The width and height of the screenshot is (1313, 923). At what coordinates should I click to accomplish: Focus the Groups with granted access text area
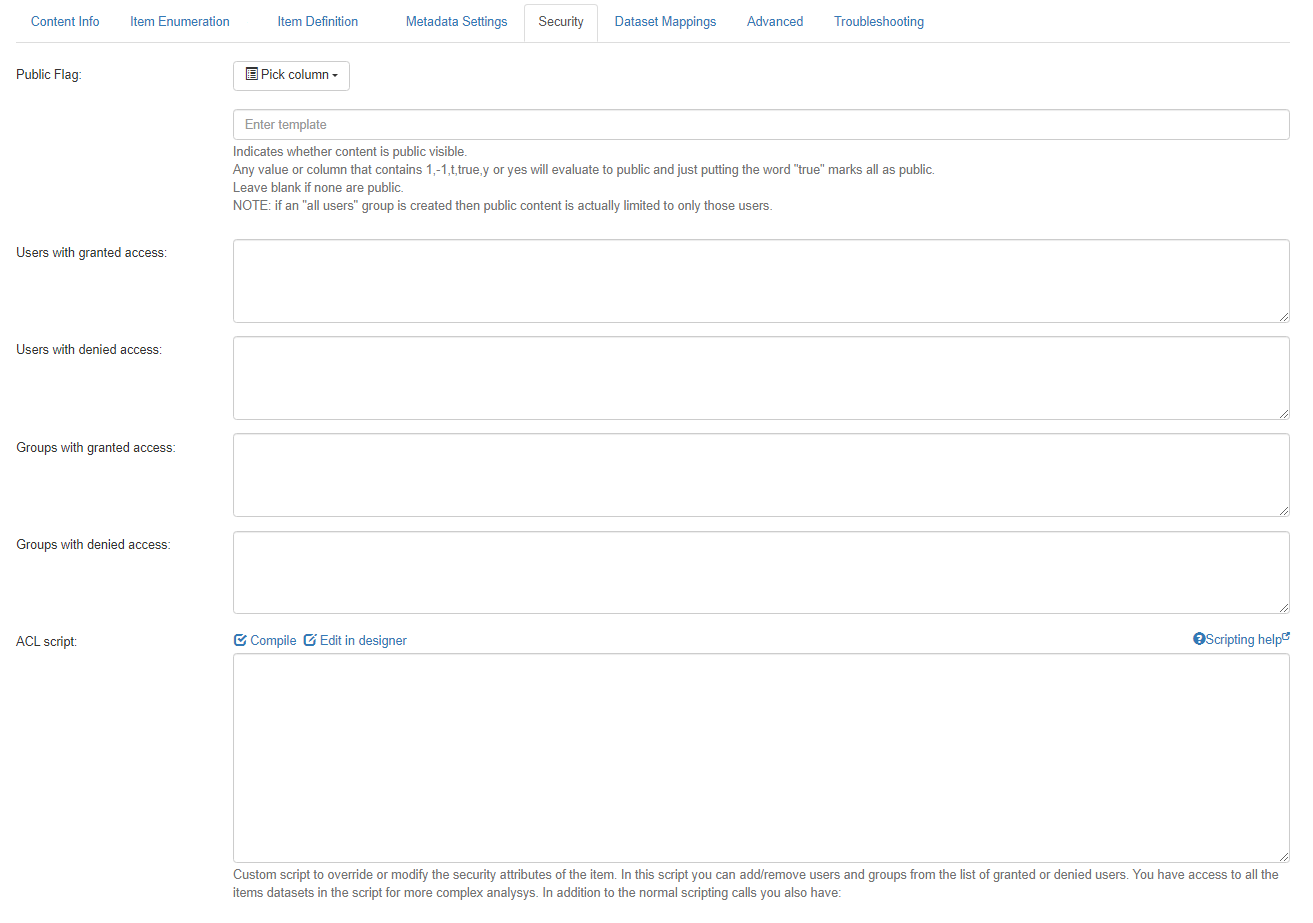pos(760,475)
